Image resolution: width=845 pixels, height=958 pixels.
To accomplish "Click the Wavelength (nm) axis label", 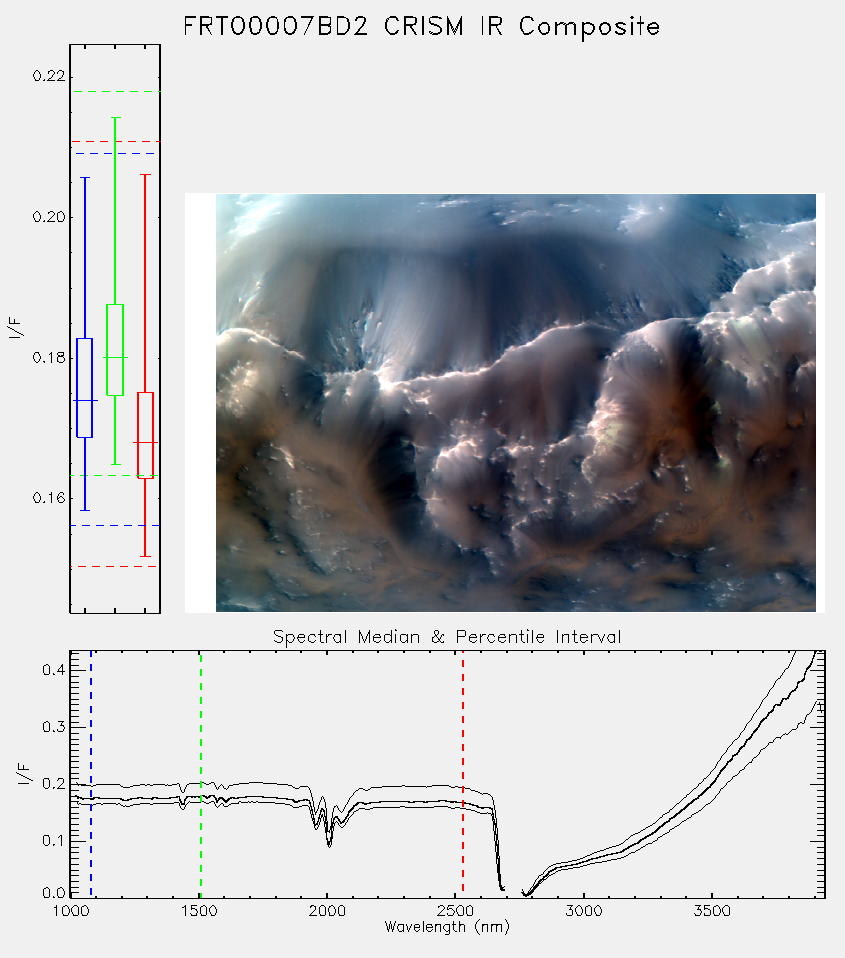I will [x=447, y=927].
